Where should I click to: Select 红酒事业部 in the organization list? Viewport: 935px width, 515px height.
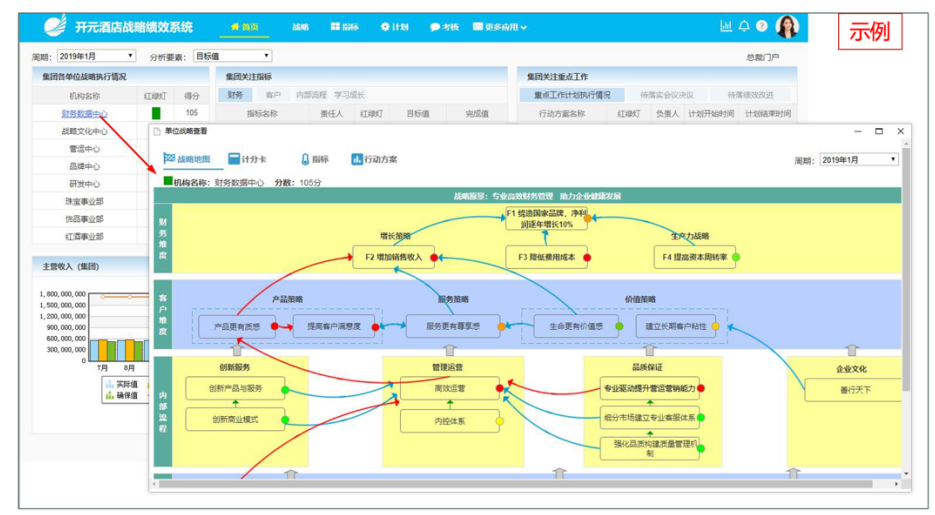(x=85, y=236)
